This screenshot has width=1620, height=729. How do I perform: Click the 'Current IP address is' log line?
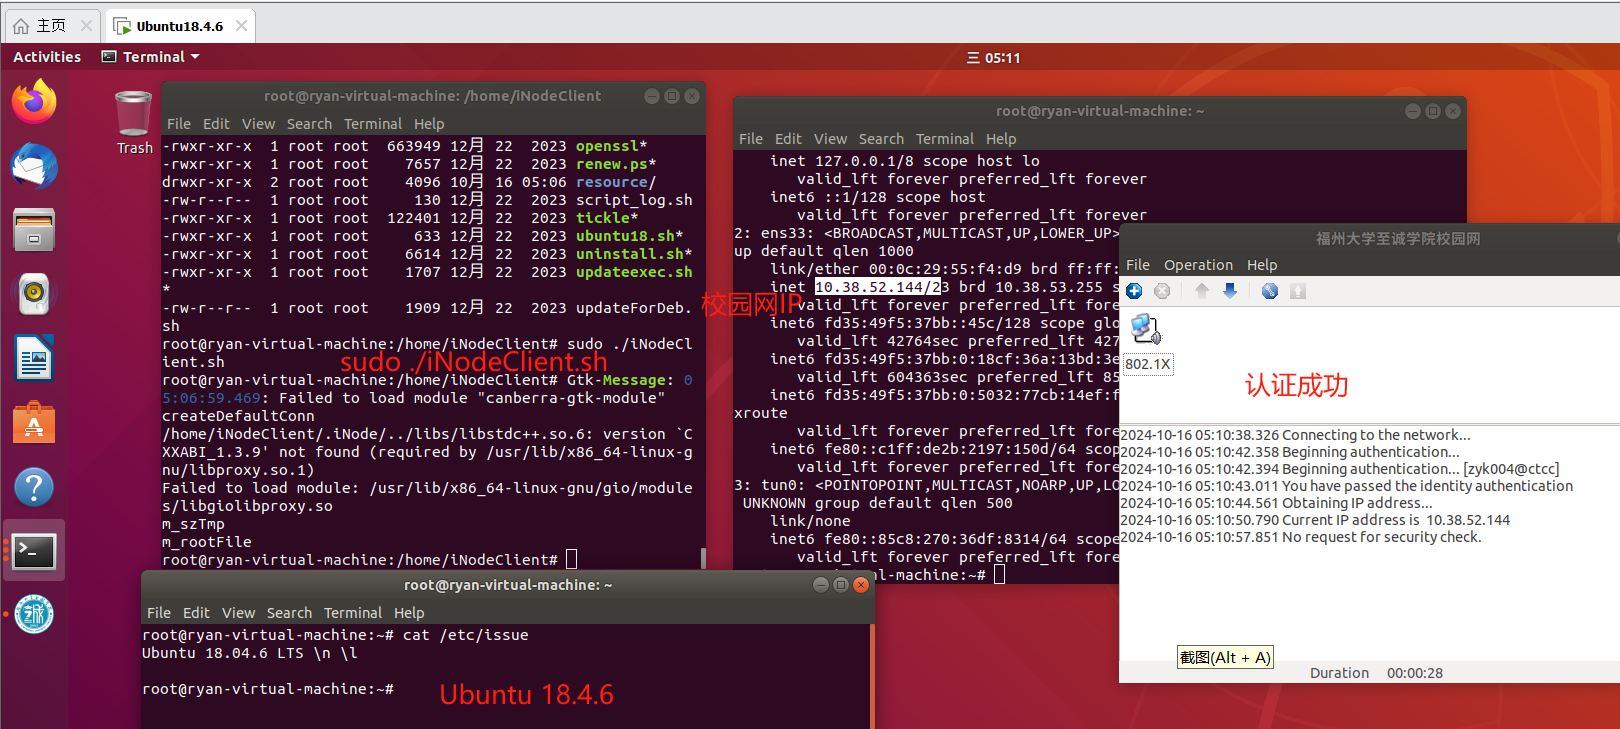click(1315, 520)
